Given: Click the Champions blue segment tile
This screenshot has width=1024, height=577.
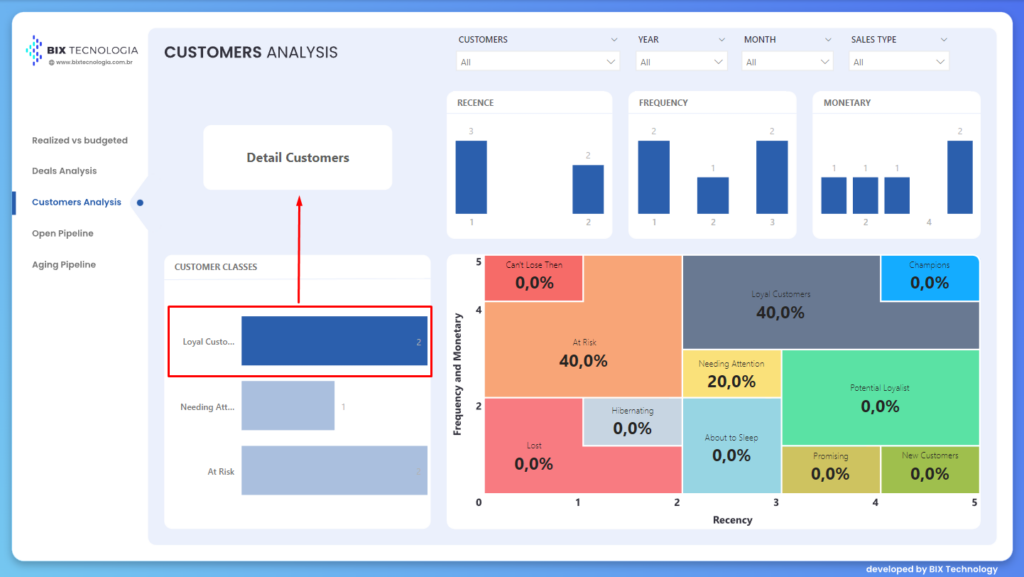Looking at the screenshot, I should click(929, 277).
